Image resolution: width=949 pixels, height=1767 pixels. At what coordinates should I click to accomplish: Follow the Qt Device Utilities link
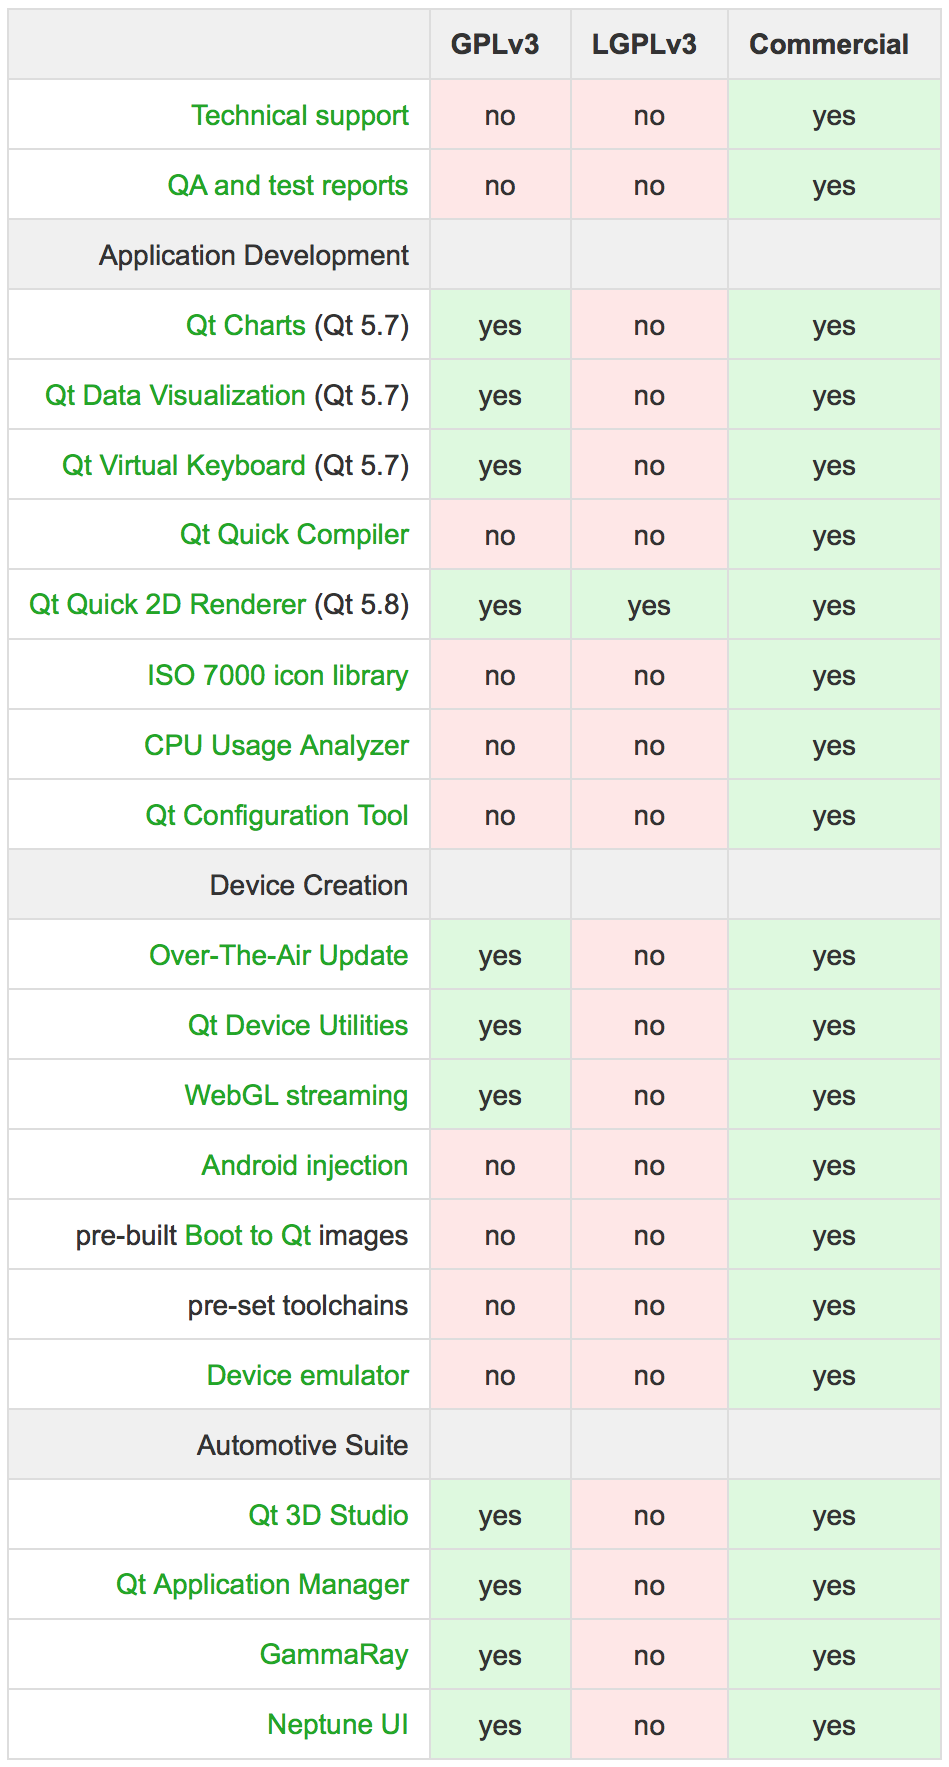tap(298, 1026)
